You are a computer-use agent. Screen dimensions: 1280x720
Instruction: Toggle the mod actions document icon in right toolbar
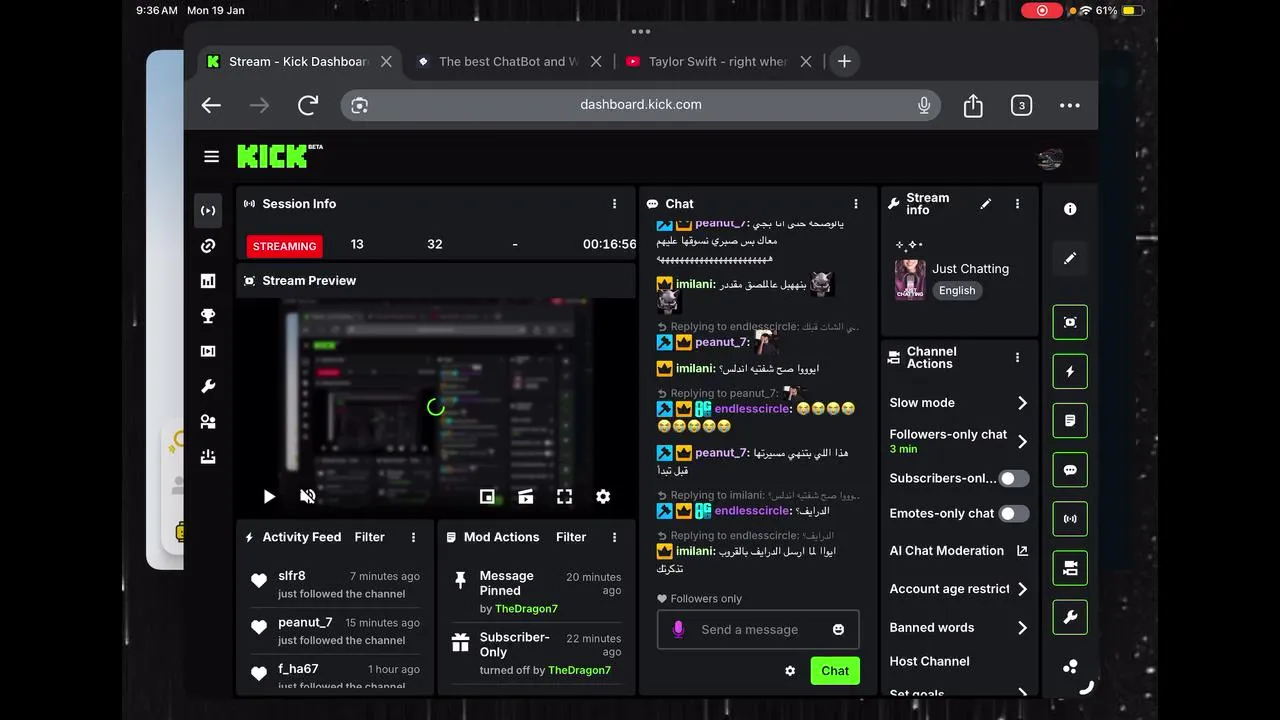(1070, 421)
